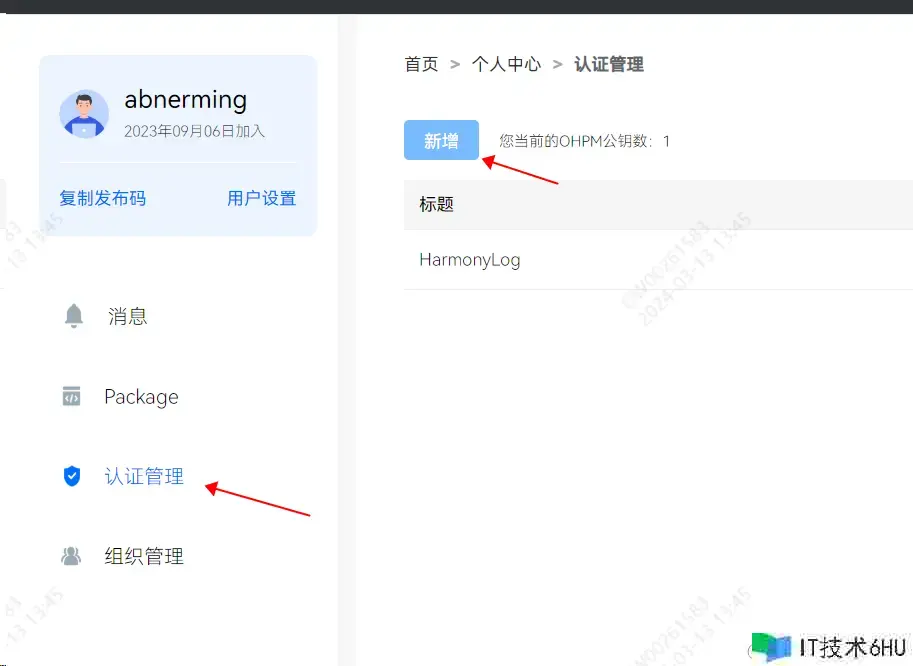Click the abnerming profile avatar
Viewport: 913px width, 666px height.
84,114
